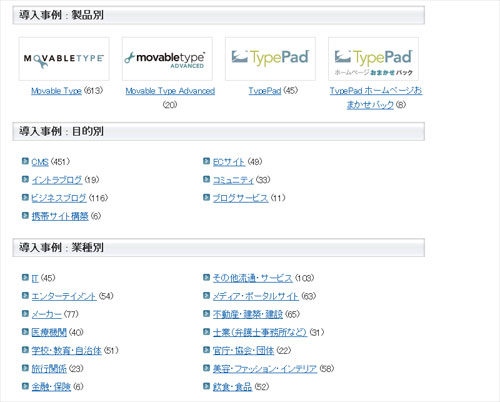Open the IT industry link
This screenshot has height=402, width=500.
[x=35, y=278]
